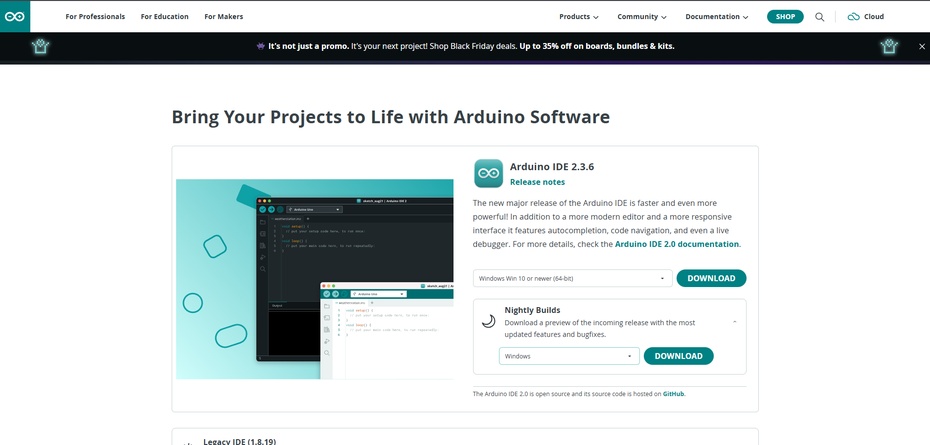Screen dimensions: 930x445
Task: Open the Documentation dropdown menu
Action: pyautogui.click(x=716, y=17)
